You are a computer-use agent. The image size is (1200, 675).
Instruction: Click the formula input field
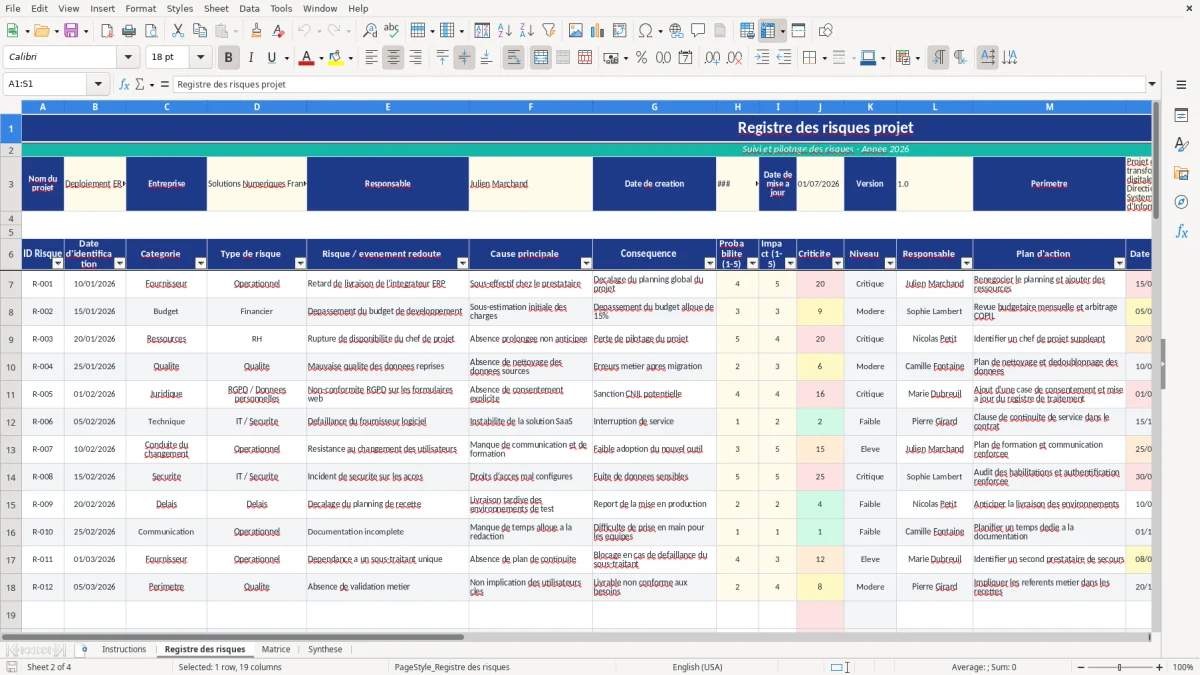click(x=658, y=84)
